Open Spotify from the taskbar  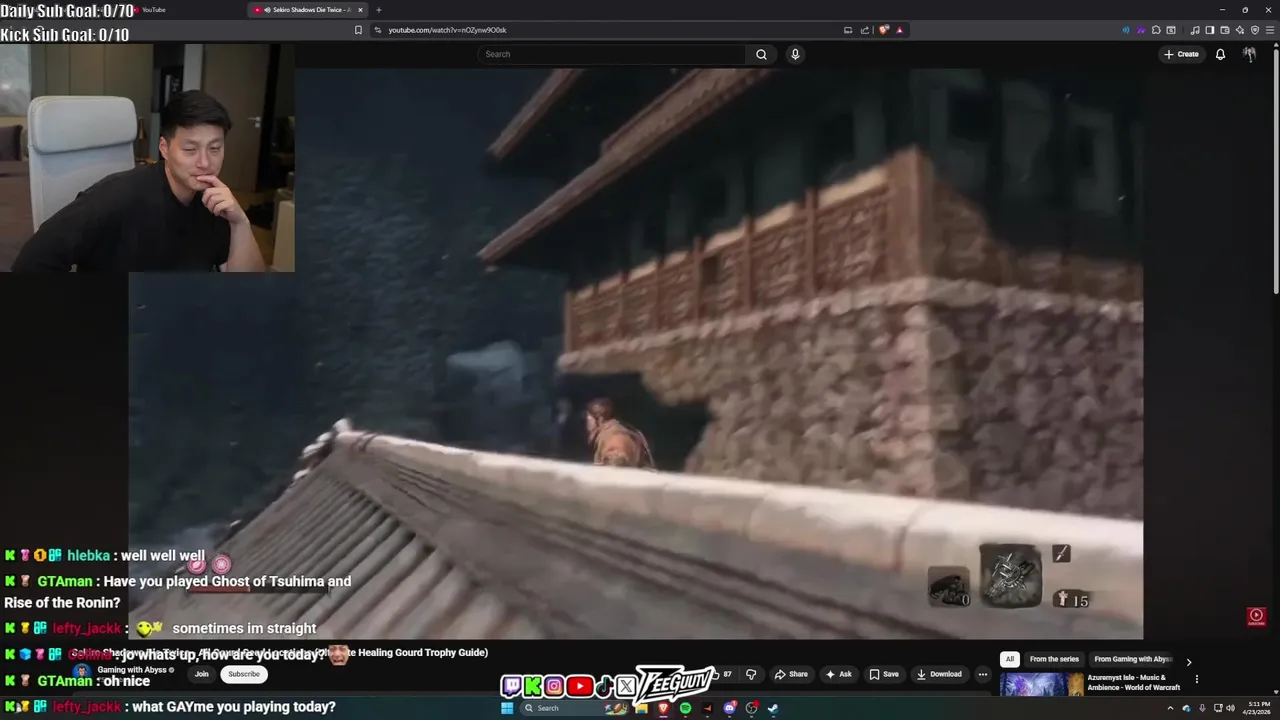tap(685, 708)
